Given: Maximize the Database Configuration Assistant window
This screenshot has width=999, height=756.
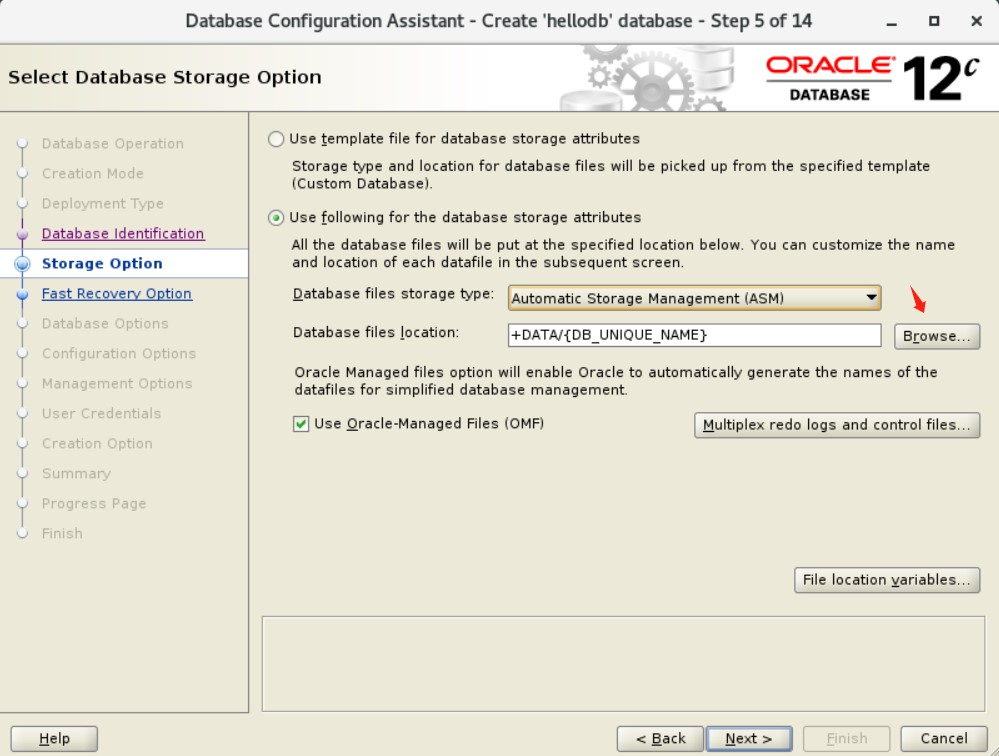Looking at the screenshot, I should (934, 22).
